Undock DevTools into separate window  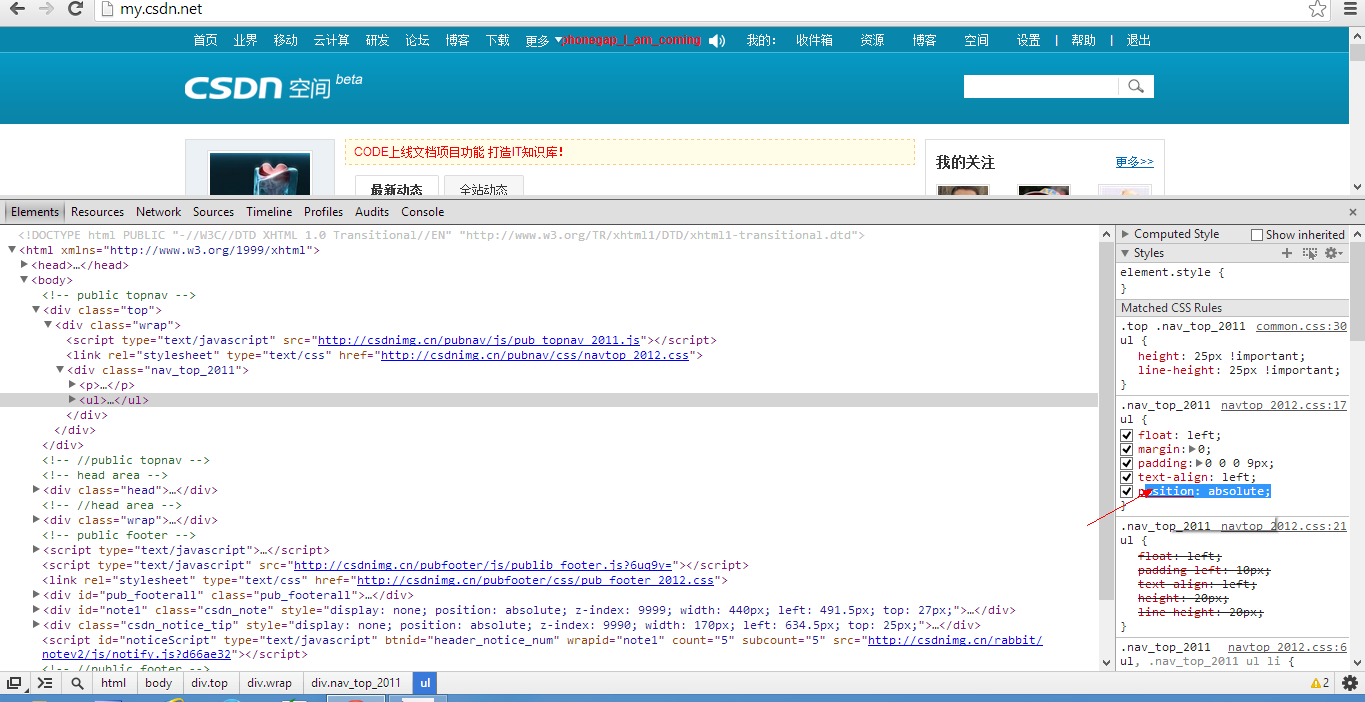[14, 683]
